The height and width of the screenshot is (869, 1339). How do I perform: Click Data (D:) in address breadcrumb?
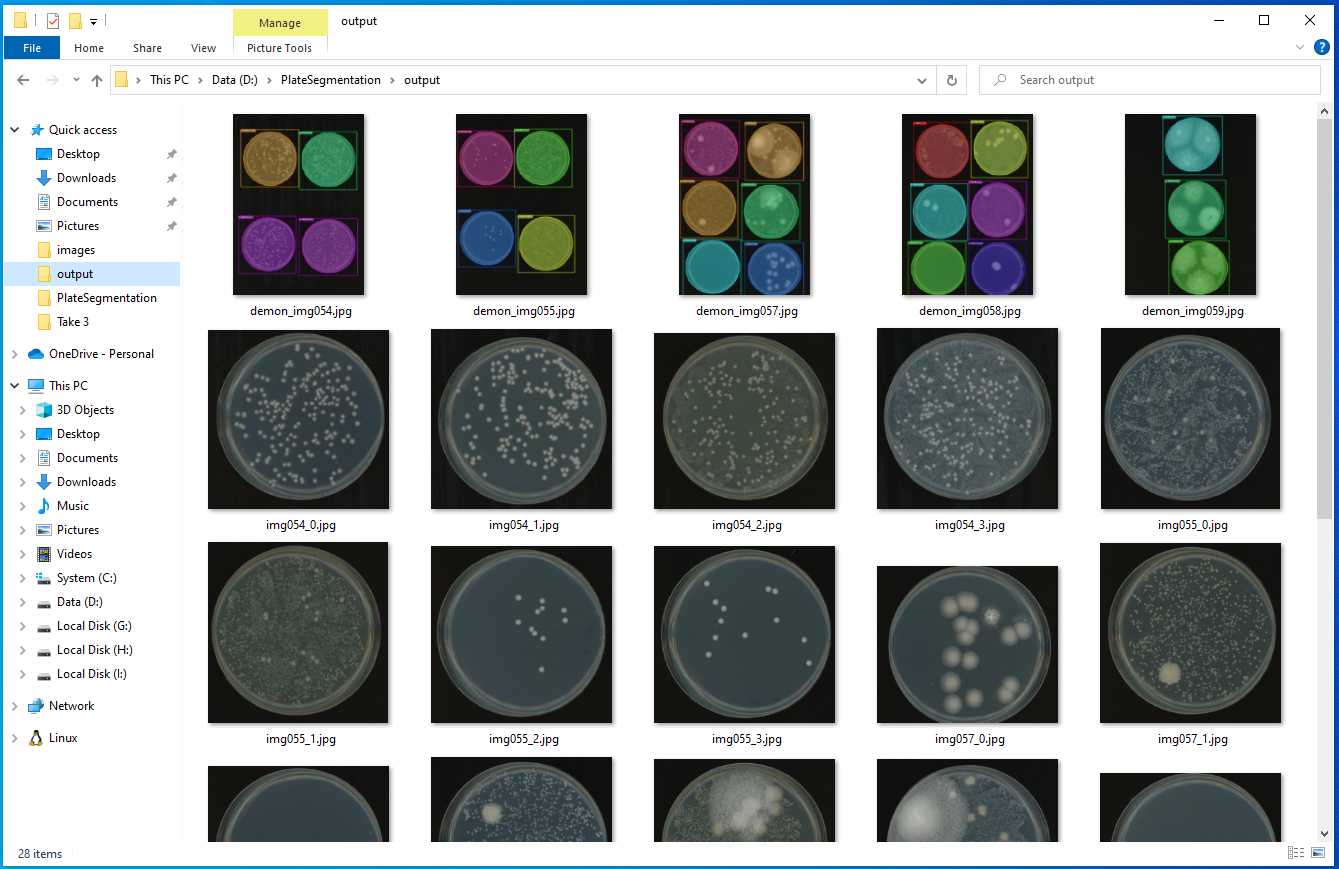[235, 80]
